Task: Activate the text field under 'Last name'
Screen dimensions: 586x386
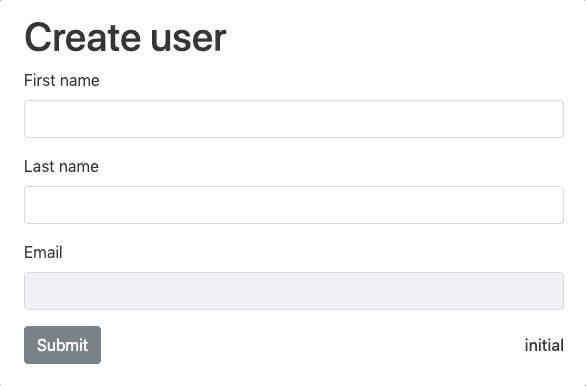Action: (294, 205)
